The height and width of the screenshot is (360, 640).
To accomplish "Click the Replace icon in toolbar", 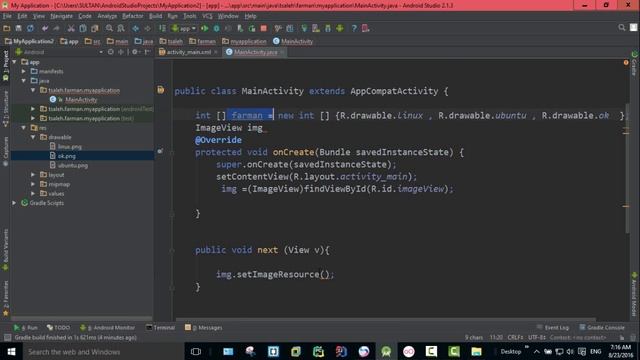I will pyautogui.click(x=121, y=28).
